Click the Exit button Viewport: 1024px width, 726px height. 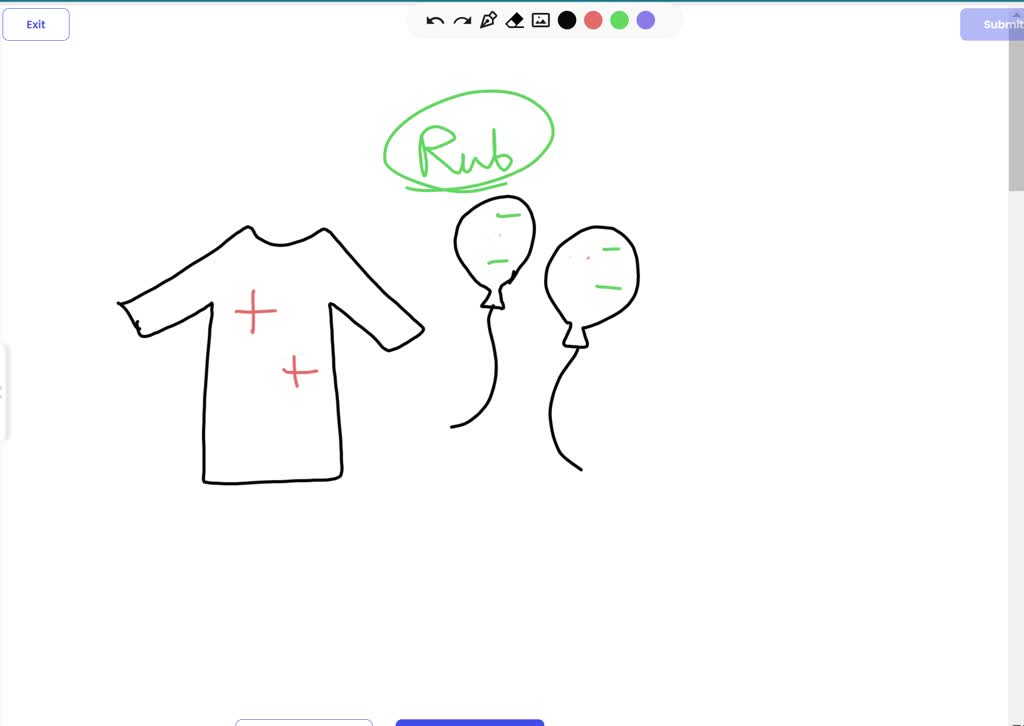(x=36, y=24)
